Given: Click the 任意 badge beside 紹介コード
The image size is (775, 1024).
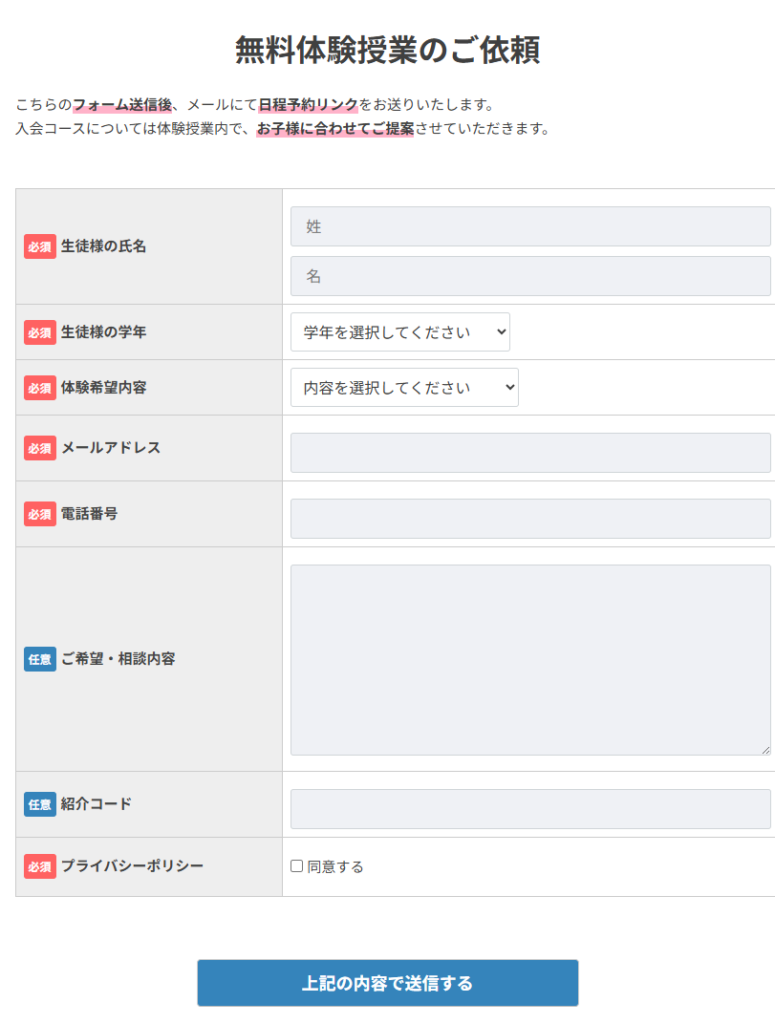Looking at the screenshot, I should point(40,804).
